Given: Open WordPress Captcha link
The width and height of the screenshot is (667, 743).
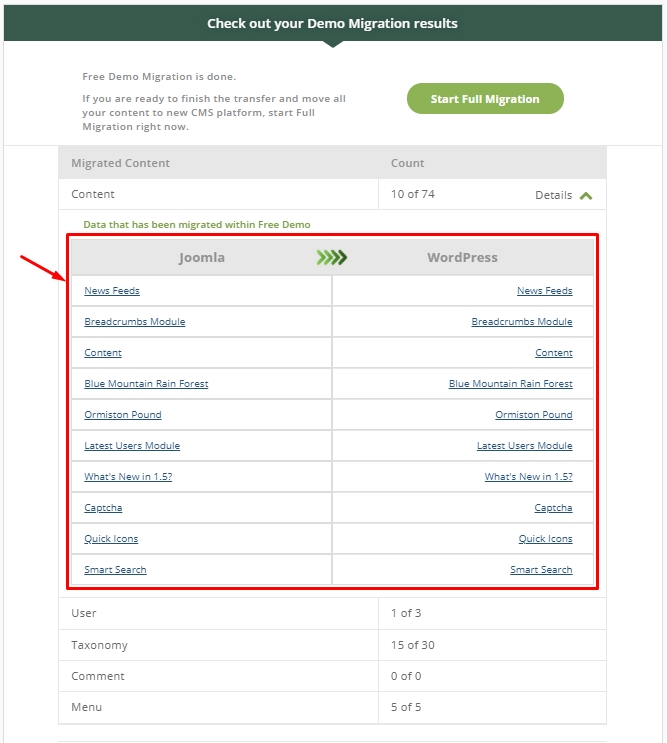Looking at the screenshot, I should pos(553,507).
